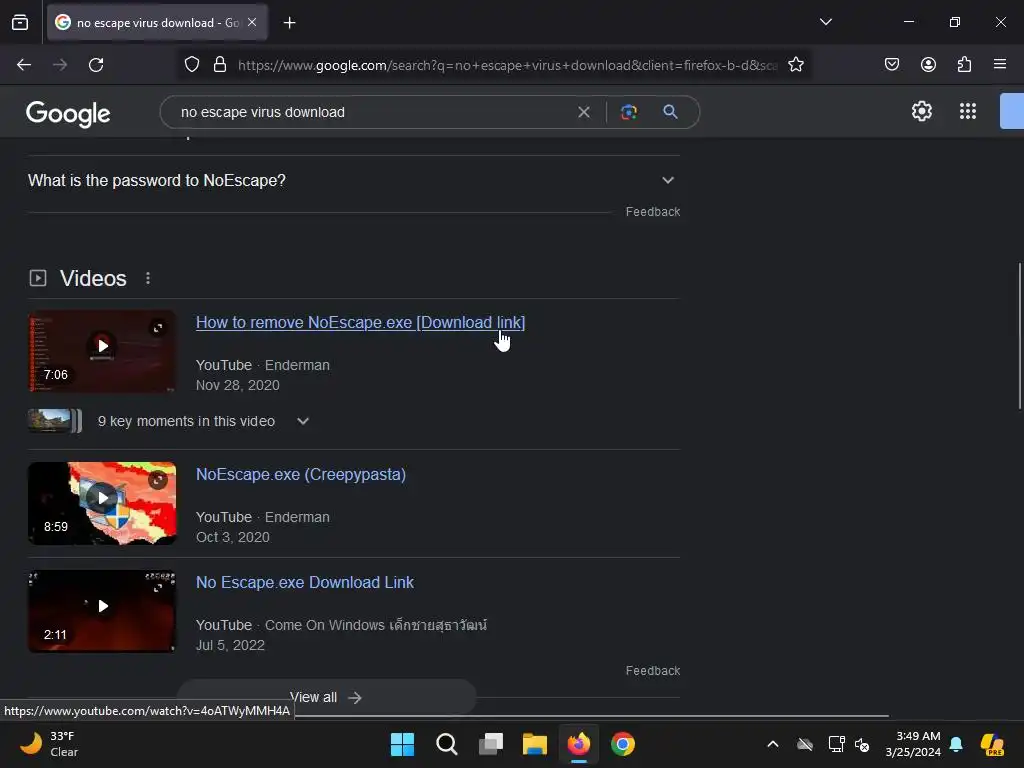Screen dimensions: 1024x768
Task: Go back to previous page
Action: (x=24, y=65)
